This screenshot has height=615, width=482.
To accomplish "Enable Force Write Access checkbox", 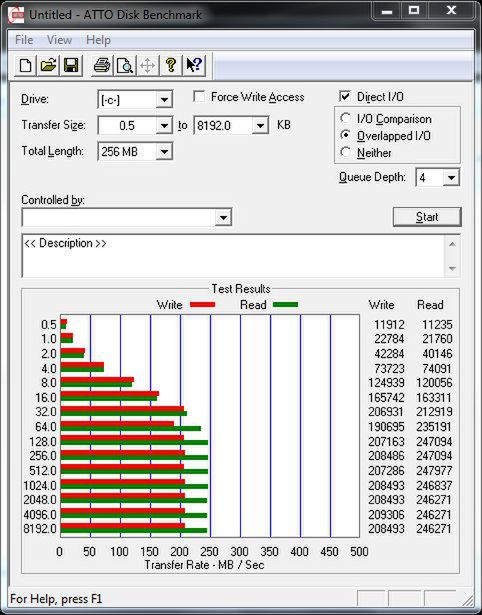I will coord(199,96).
